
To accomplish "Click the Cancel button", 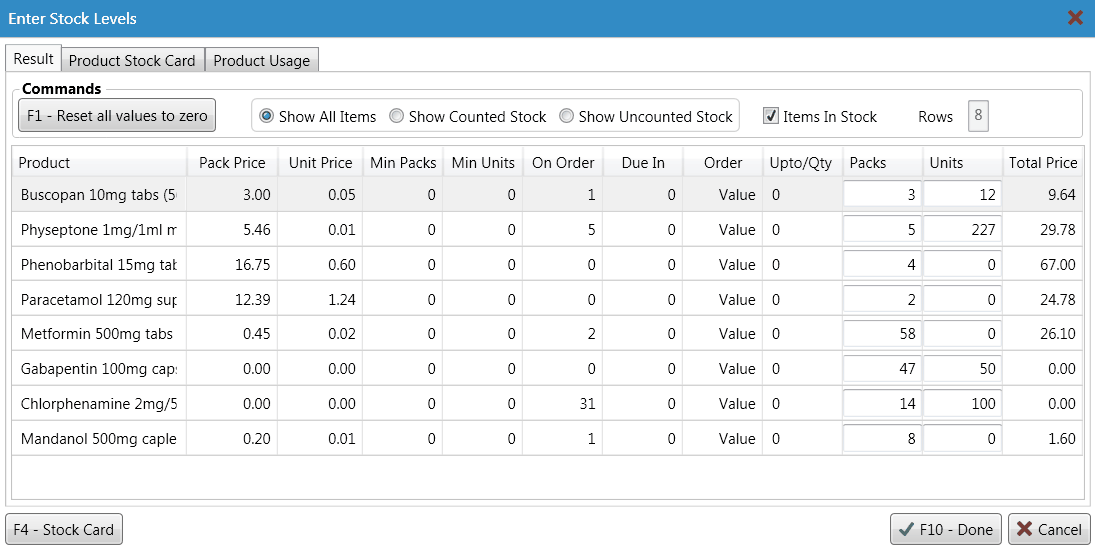I will pos(1050,529).
